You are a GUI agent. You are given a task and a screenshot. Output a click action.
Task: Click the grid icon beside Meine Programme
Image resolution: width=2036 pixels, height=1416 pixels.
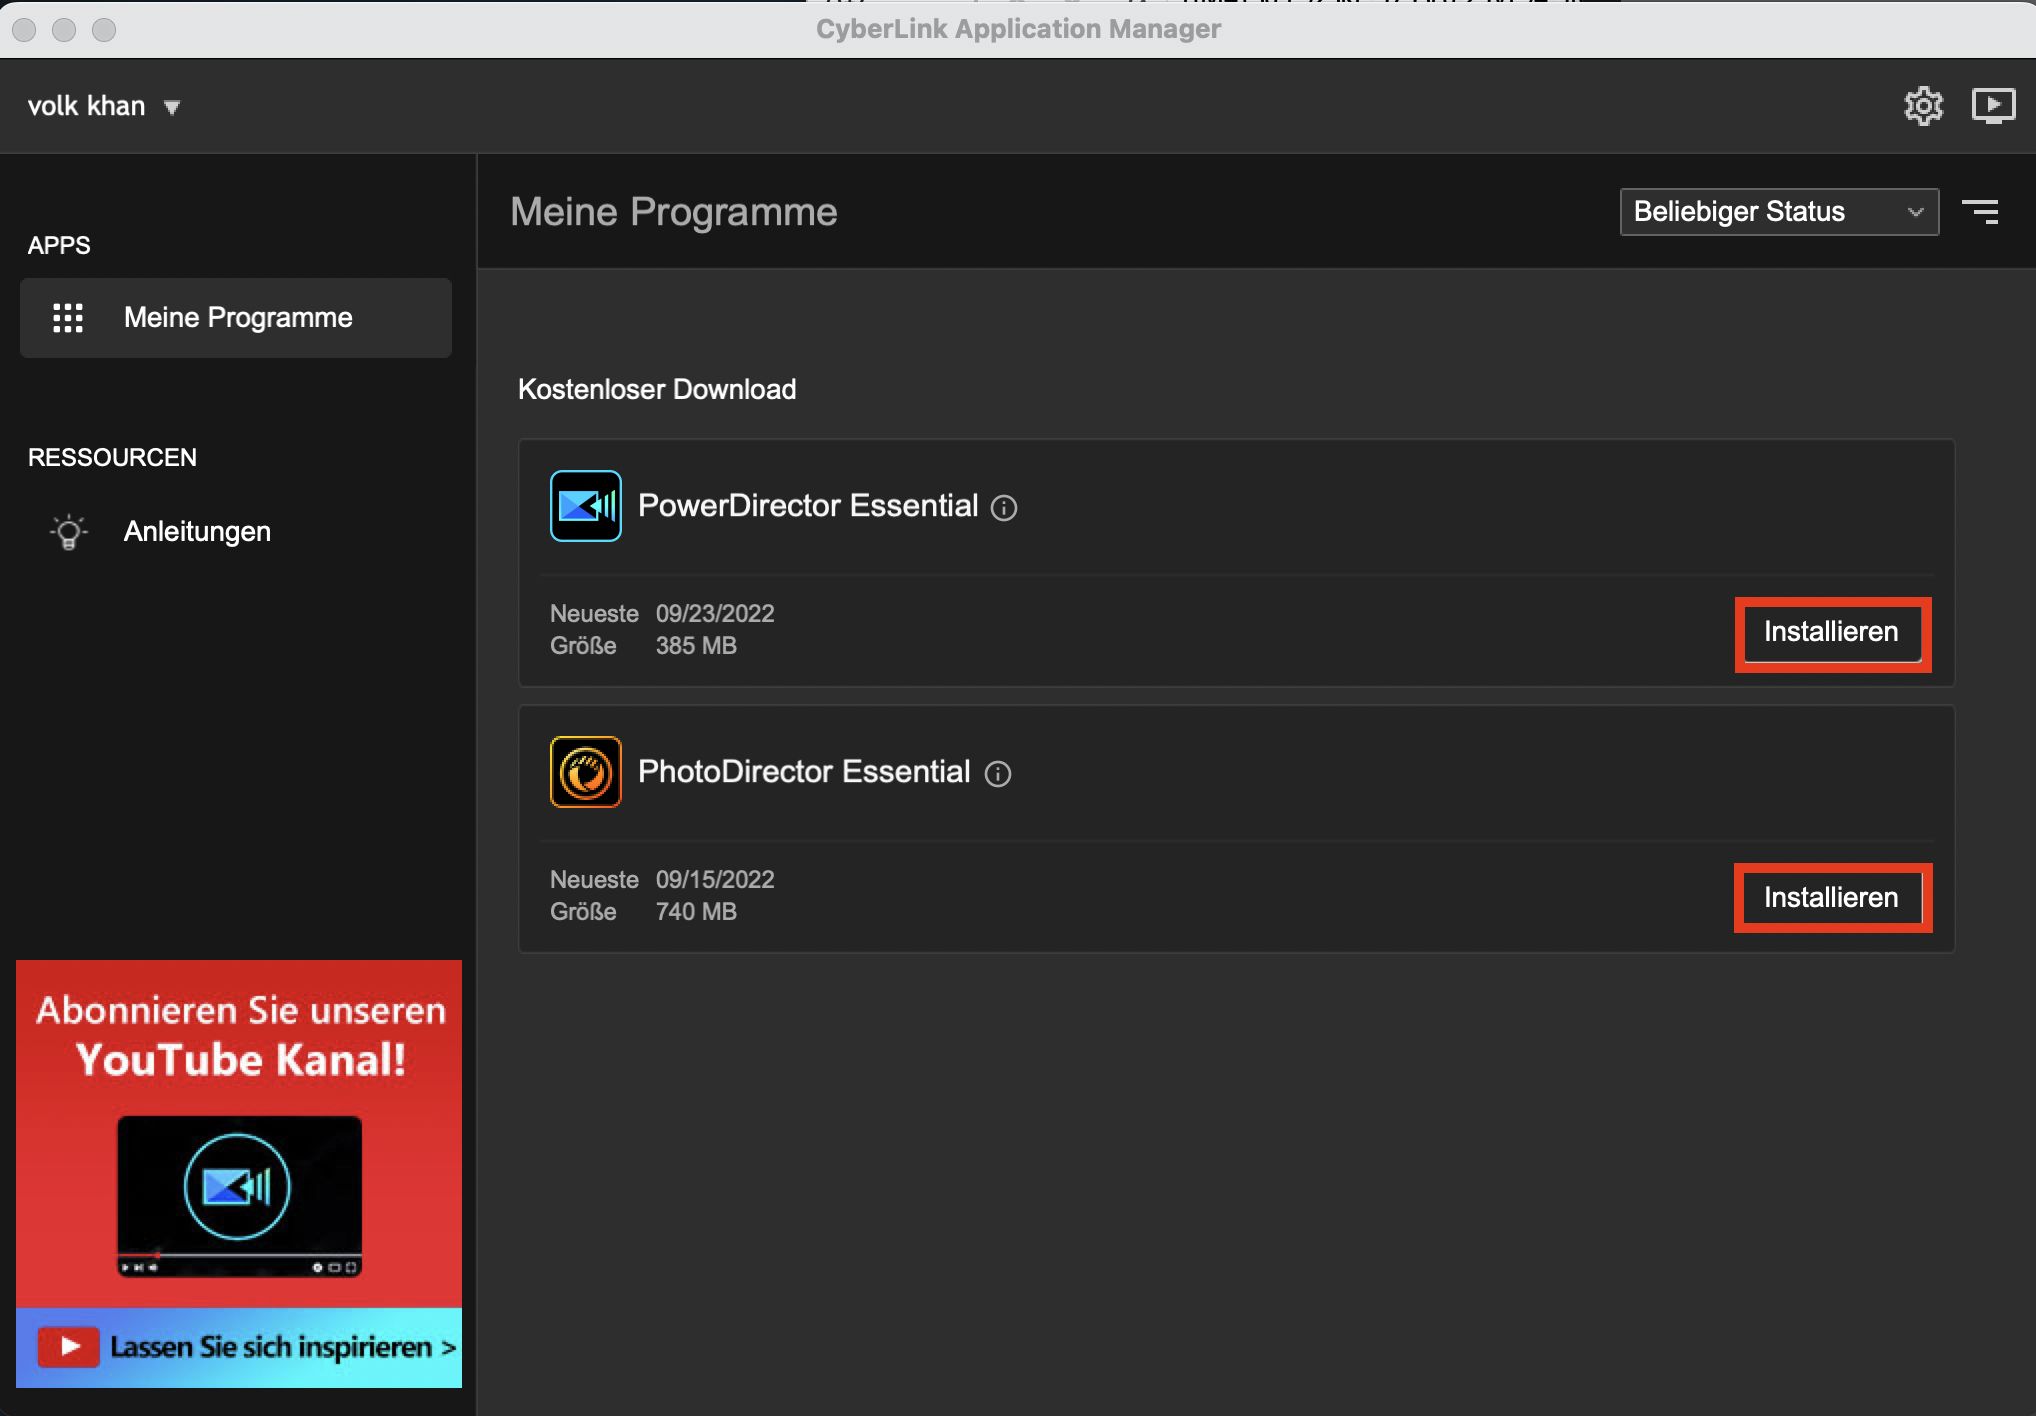(68, 318)
